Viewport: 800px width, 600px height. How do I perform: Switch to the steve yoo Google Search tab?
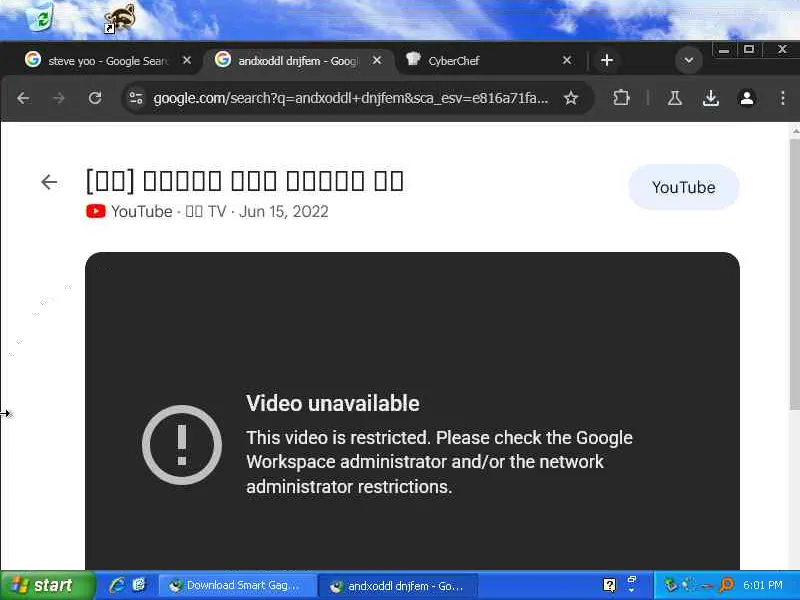[x=106, y=61]
